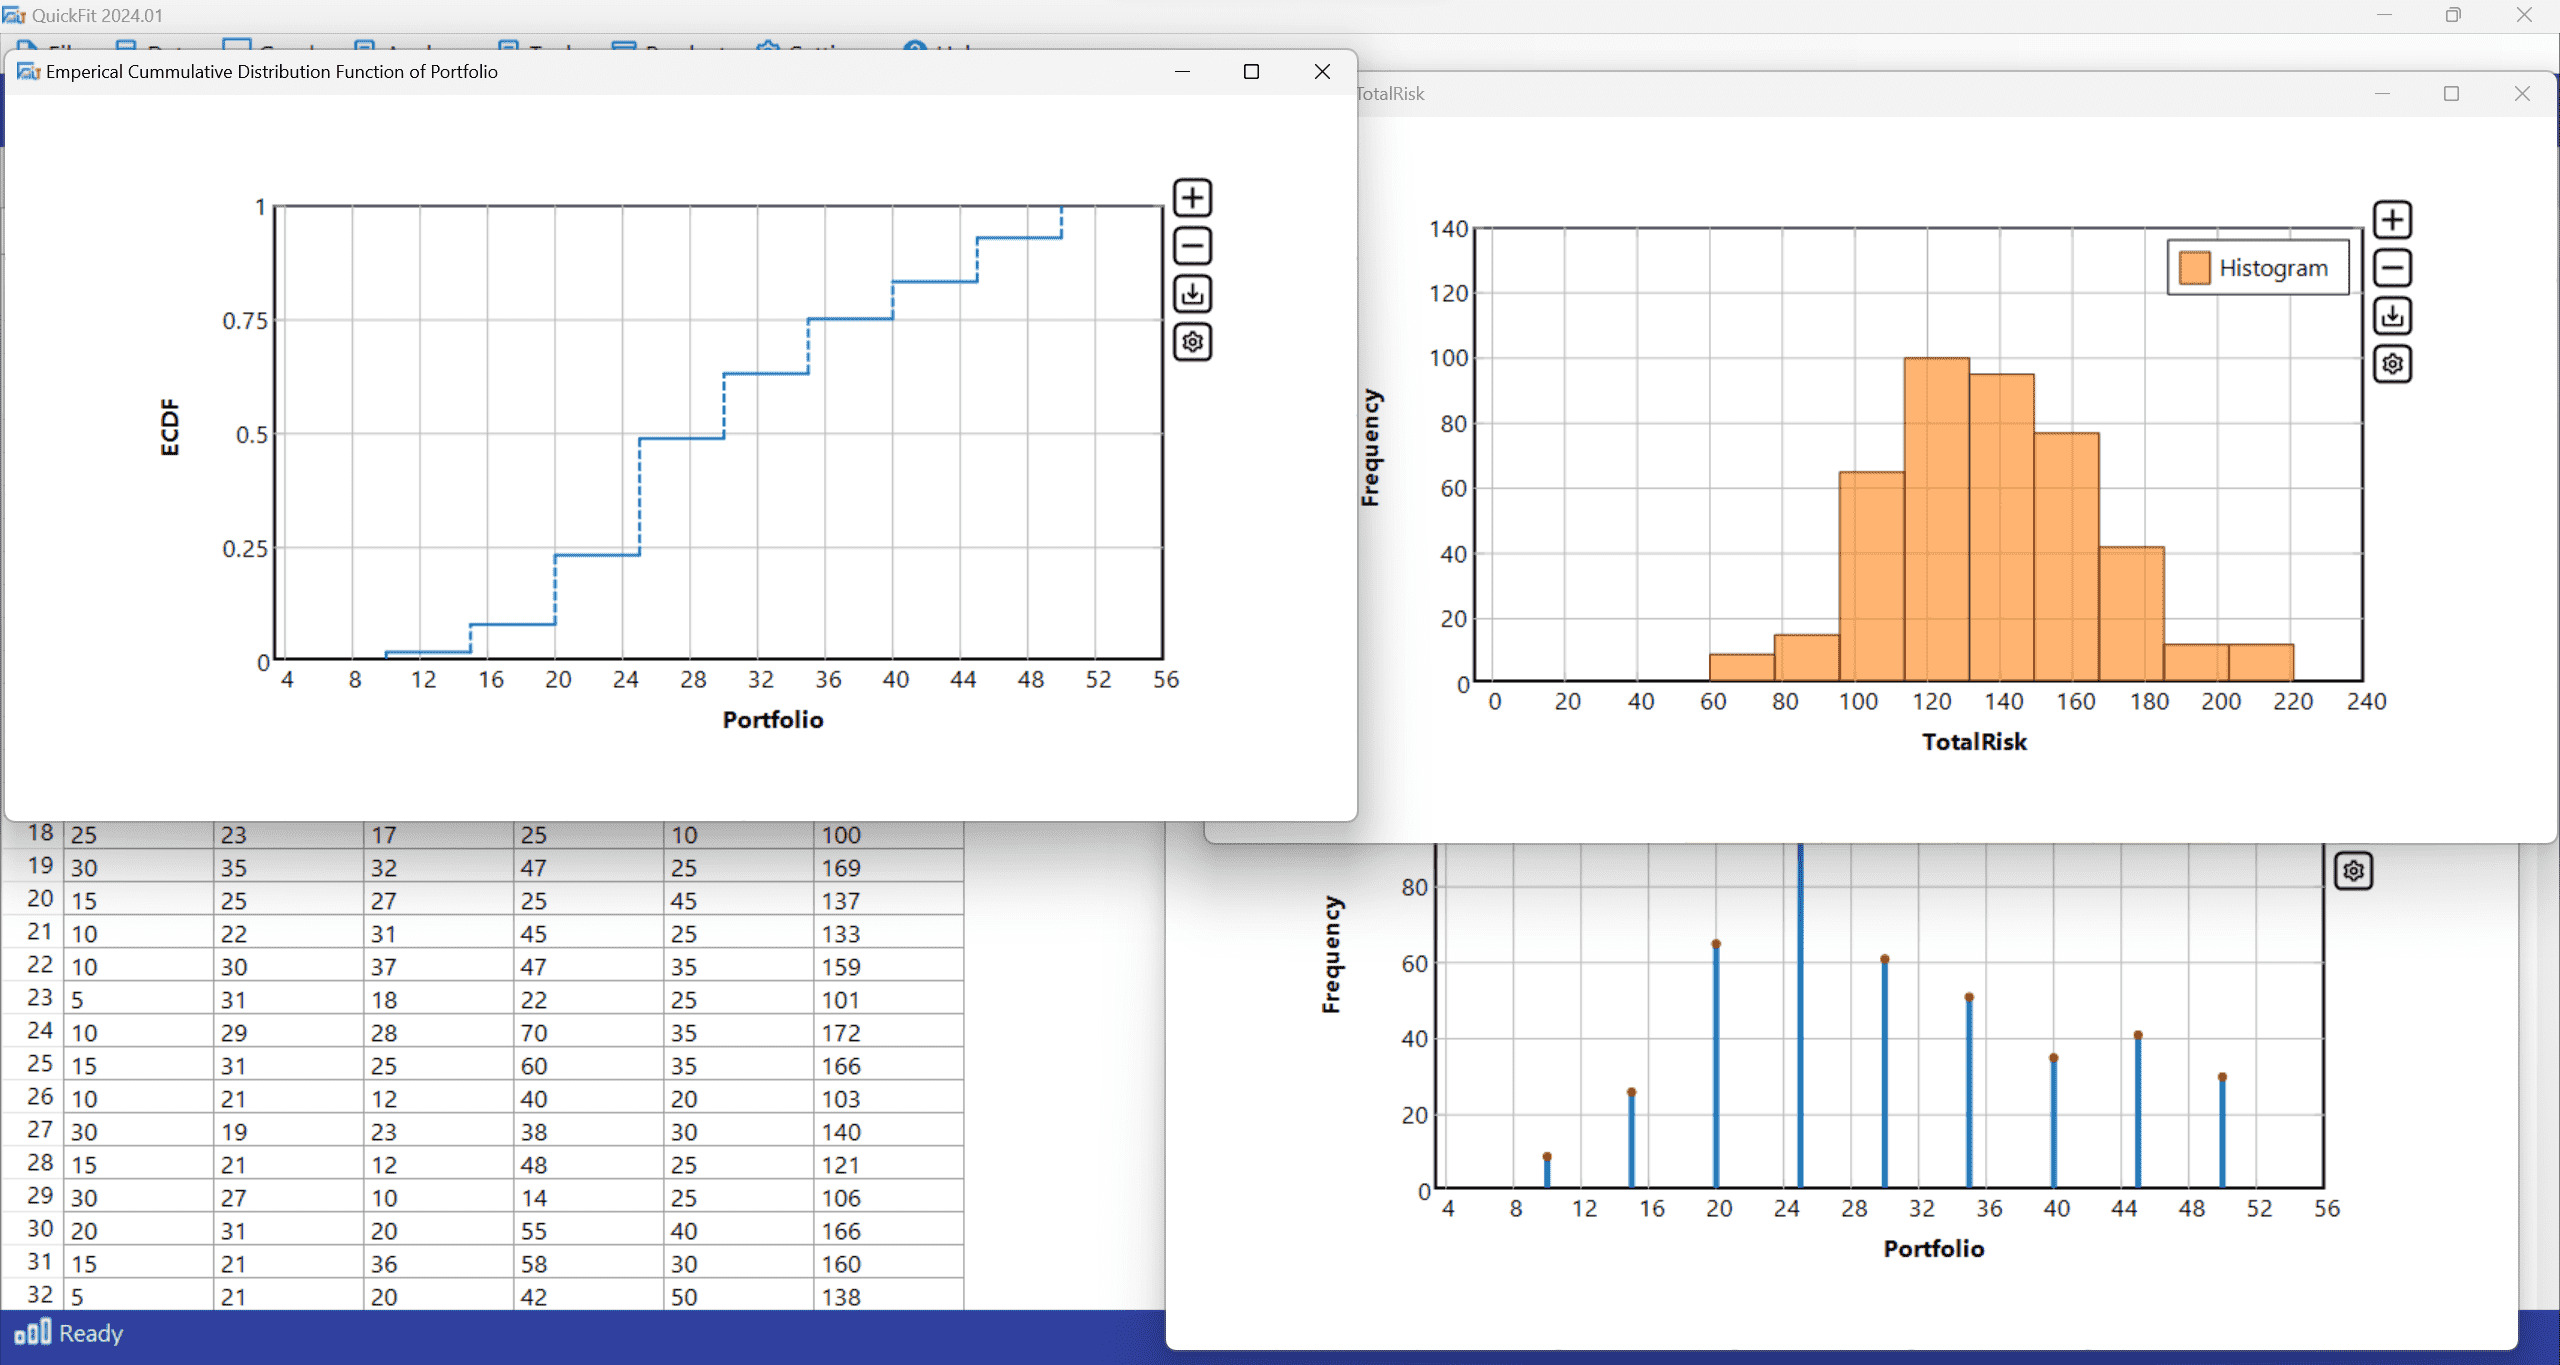The height and width of the screenshot is (1365, 2560).
Task: Select cell 106 in row 29
Action: [x=889, y=1198]
